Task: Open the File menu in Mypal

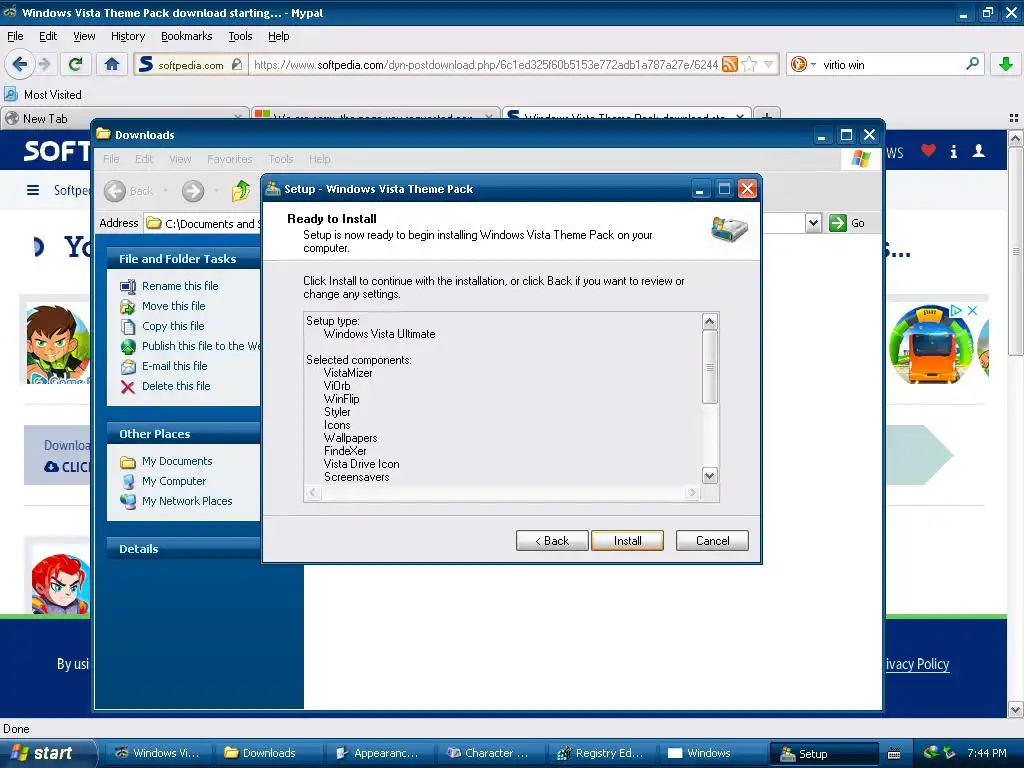Action: [15, 36]
